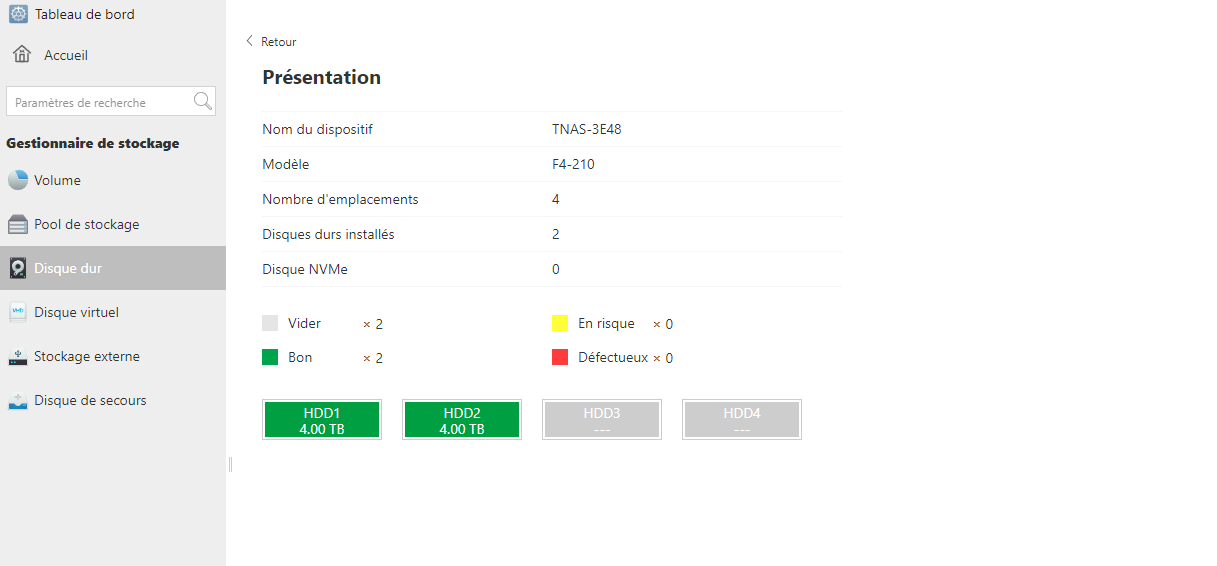
Task: Select the HDD1 4.00 TB disk
Action: 322,420
